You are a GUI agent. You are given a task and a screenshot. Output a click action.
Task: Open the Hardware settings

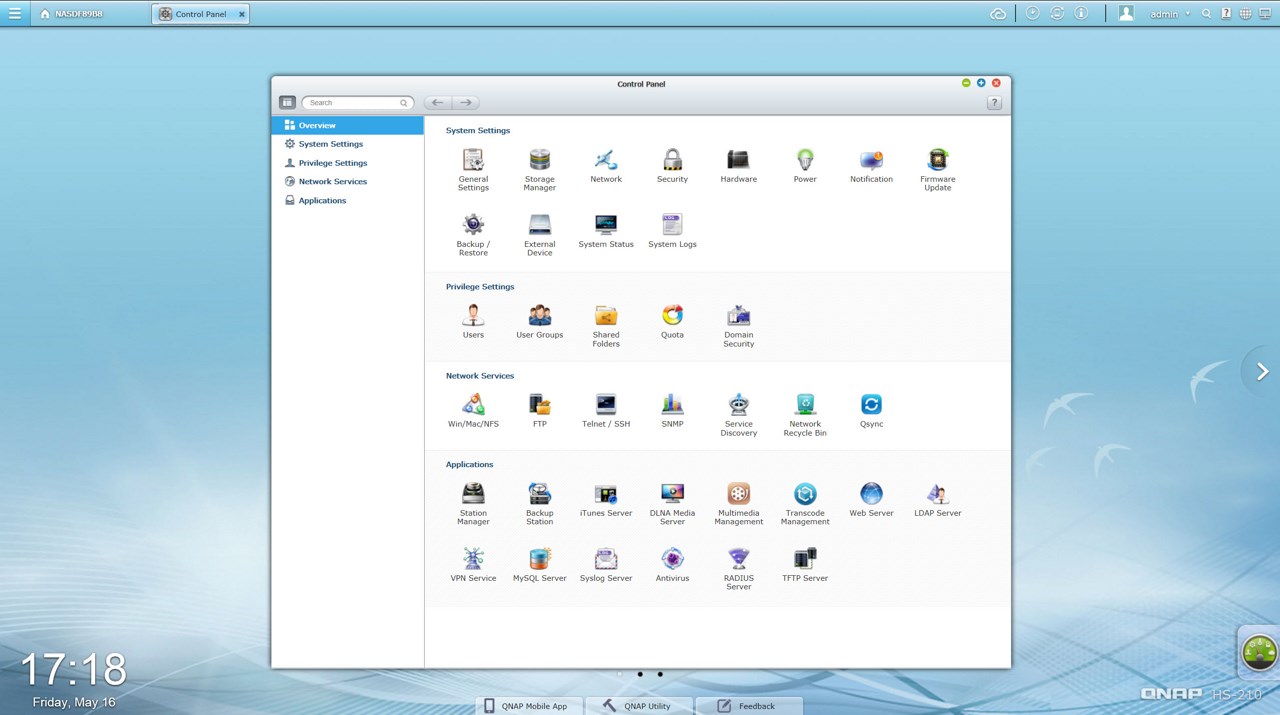click(x=739, y=165)
